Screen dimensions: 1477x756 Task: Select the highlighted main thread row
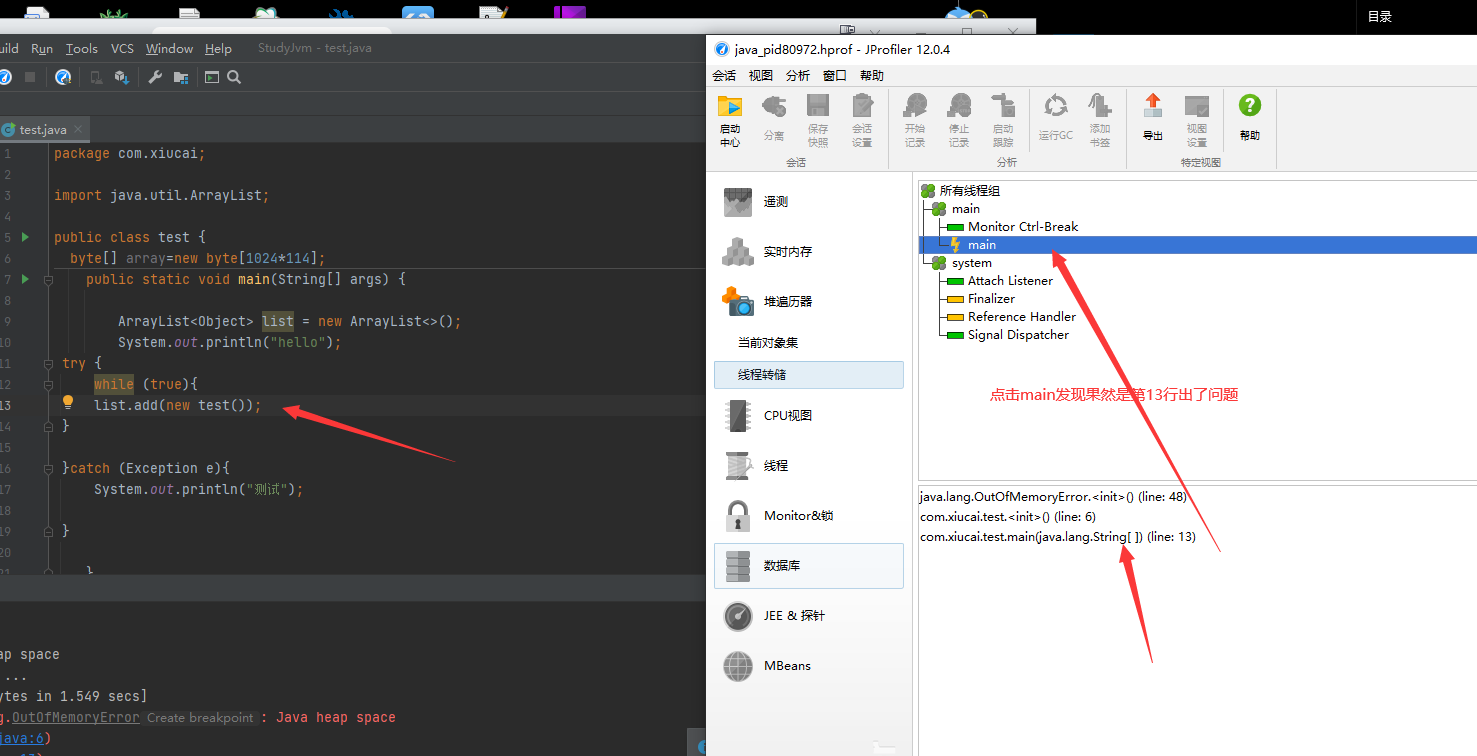1197,245
